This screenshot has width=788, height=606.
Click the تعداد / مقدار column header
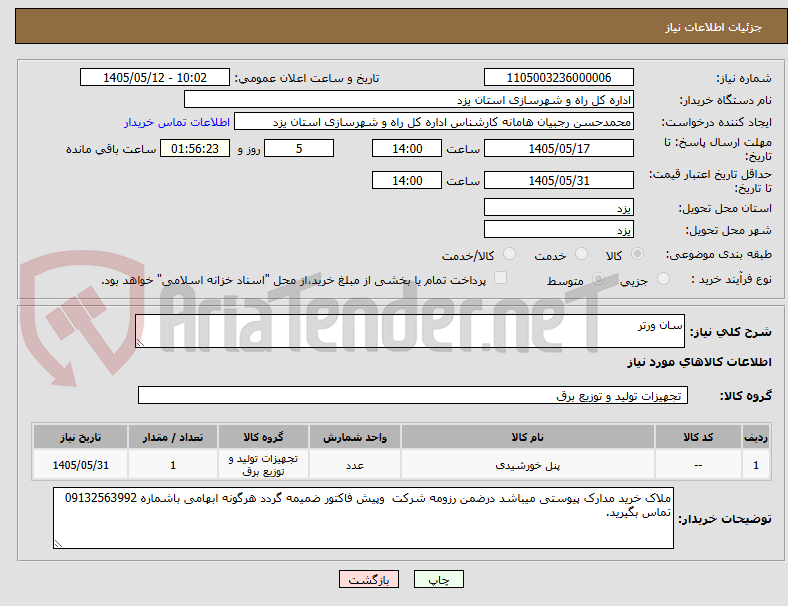(x=173, y=437)
